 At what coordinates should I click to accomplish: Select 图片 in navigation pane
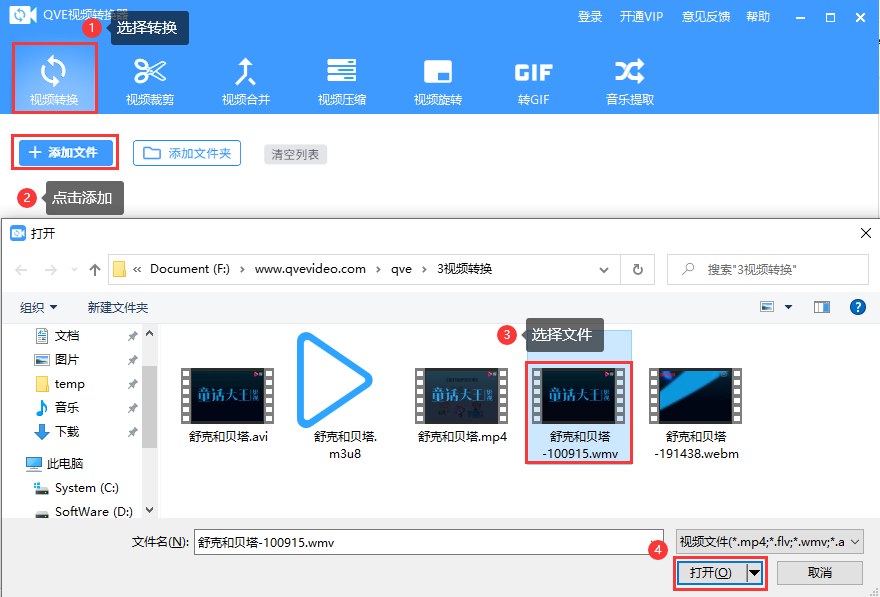pos(67,360)
